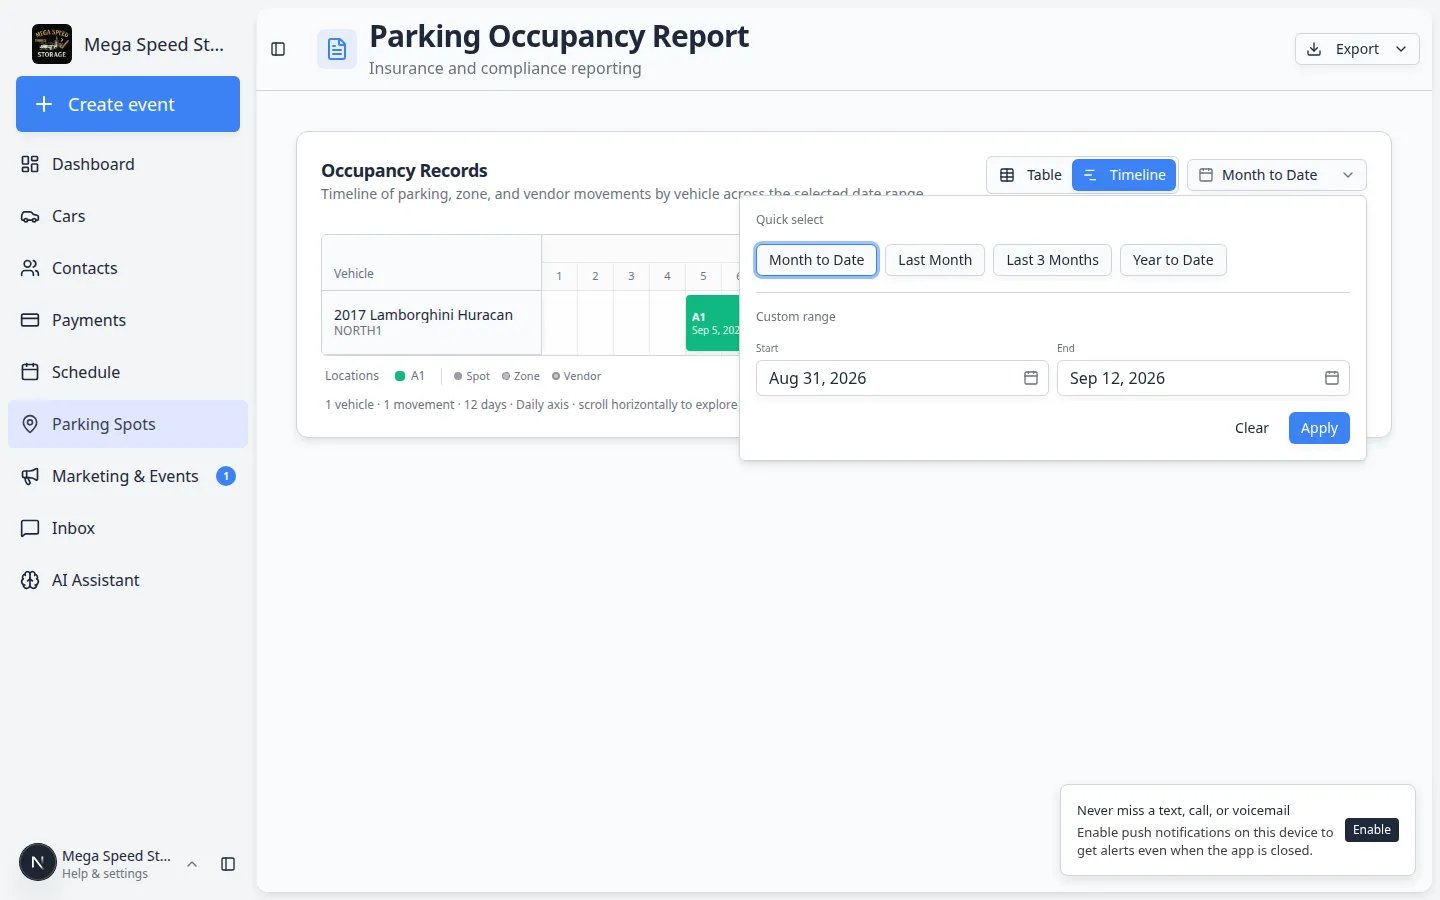Click the day 3 column header

(631, 276)
